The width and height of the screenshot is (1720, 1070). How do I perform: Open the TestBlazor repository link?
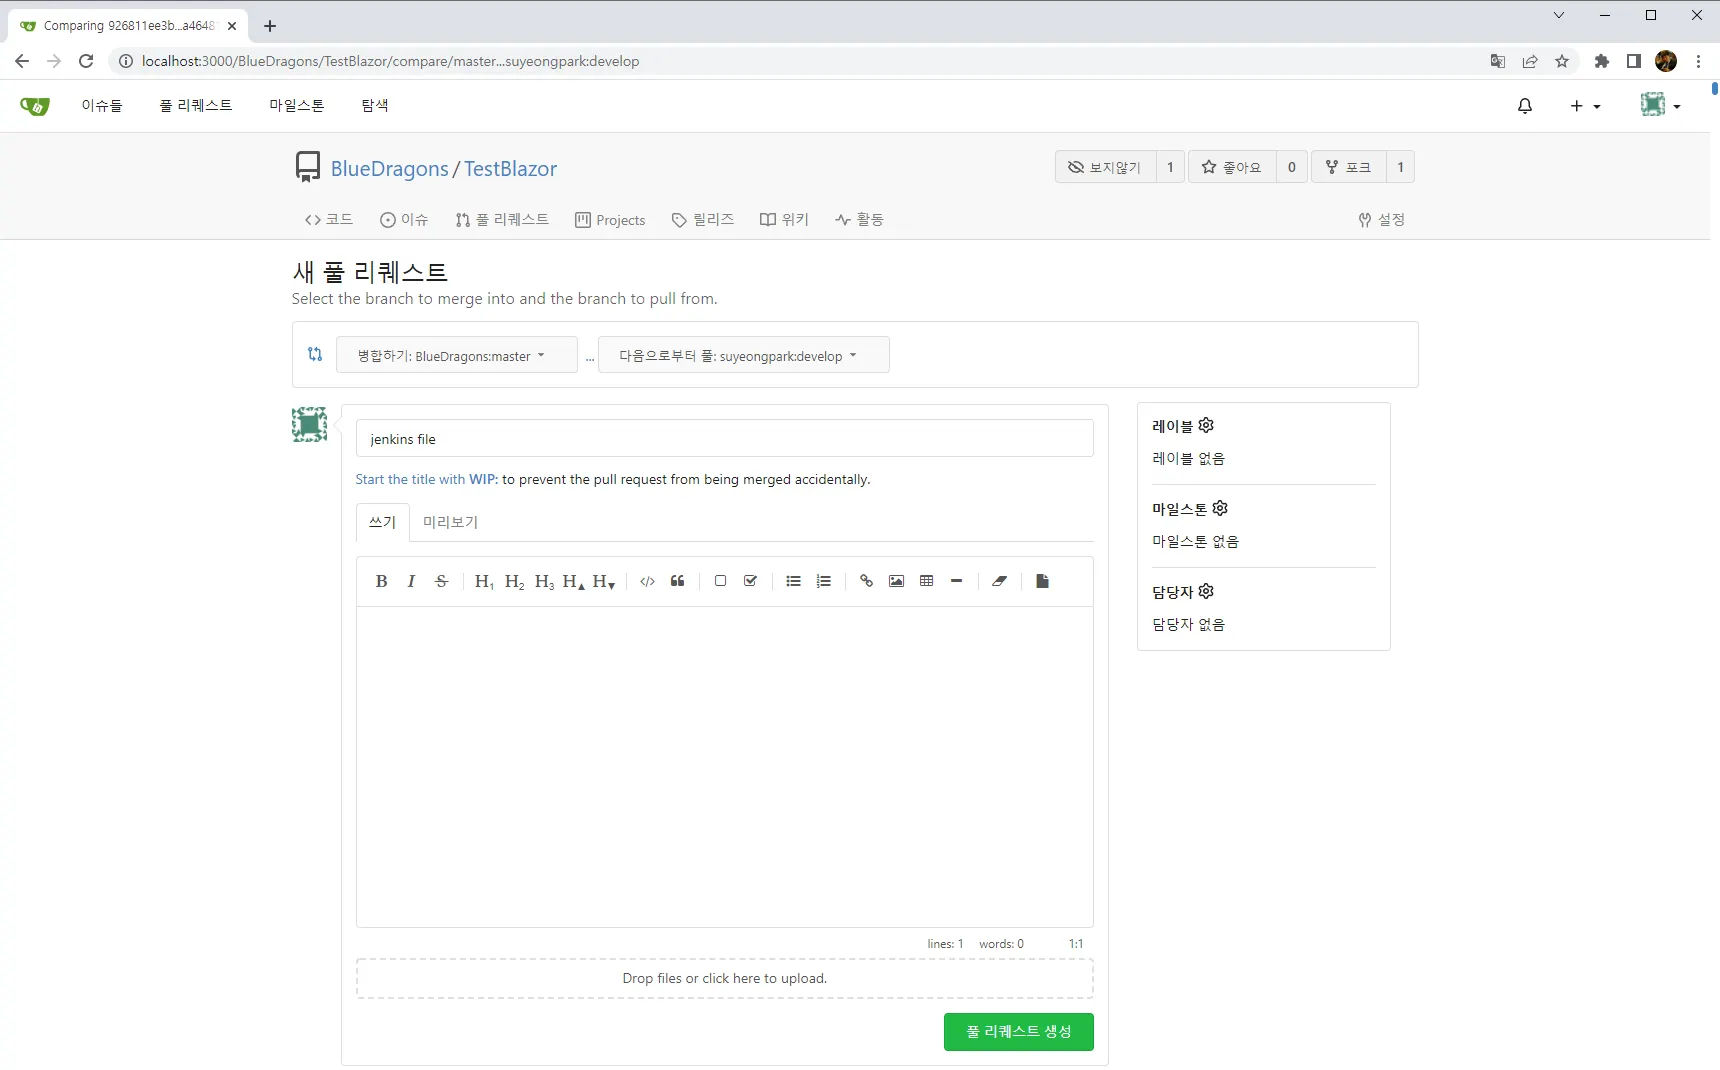510,169
